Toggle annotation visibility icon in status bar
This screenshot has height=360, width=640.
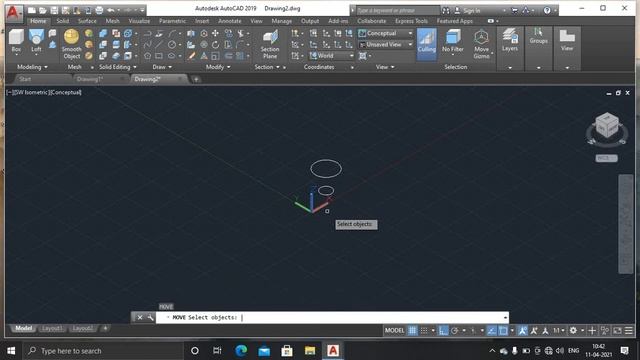point(522,331)
